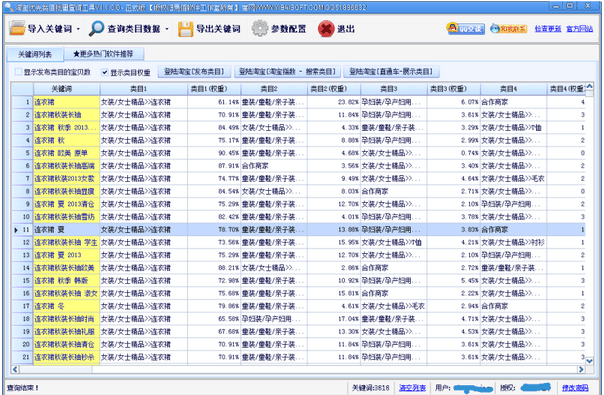
Task: Click the 和我联系 contact icon
Action: pyautogui.click(x=508, y=29)
